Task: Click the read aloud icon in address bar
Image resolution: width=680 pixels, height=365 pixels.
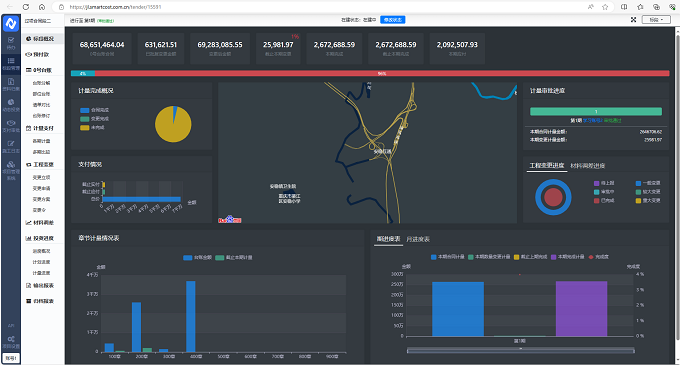Action: pos(591,7)
